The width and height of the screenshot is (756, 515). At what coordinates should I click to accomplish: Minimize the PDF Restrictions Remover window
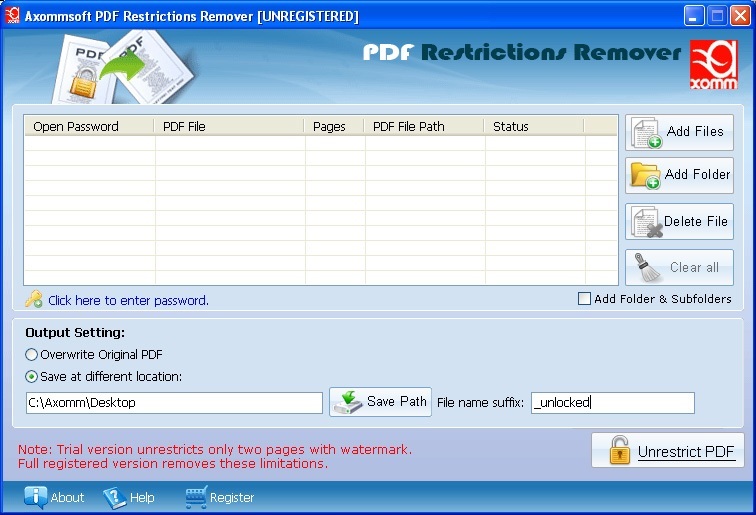693,16
